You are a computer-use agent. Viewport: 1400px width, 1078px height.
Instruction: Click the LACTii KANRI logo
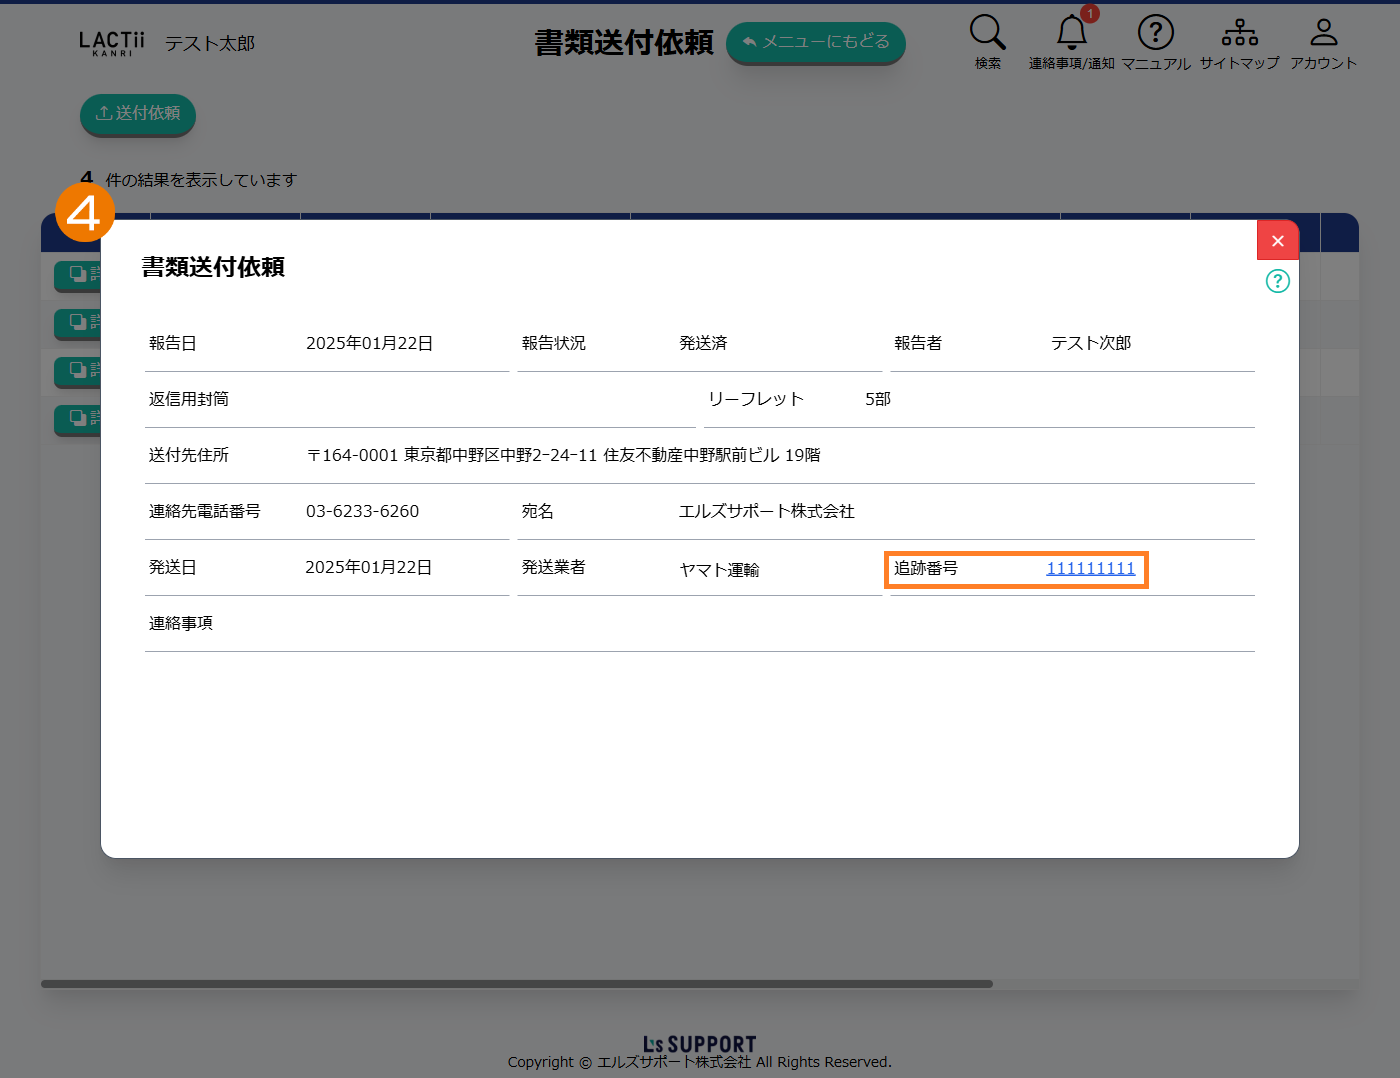pyautogui.click(x=111, y=43)
